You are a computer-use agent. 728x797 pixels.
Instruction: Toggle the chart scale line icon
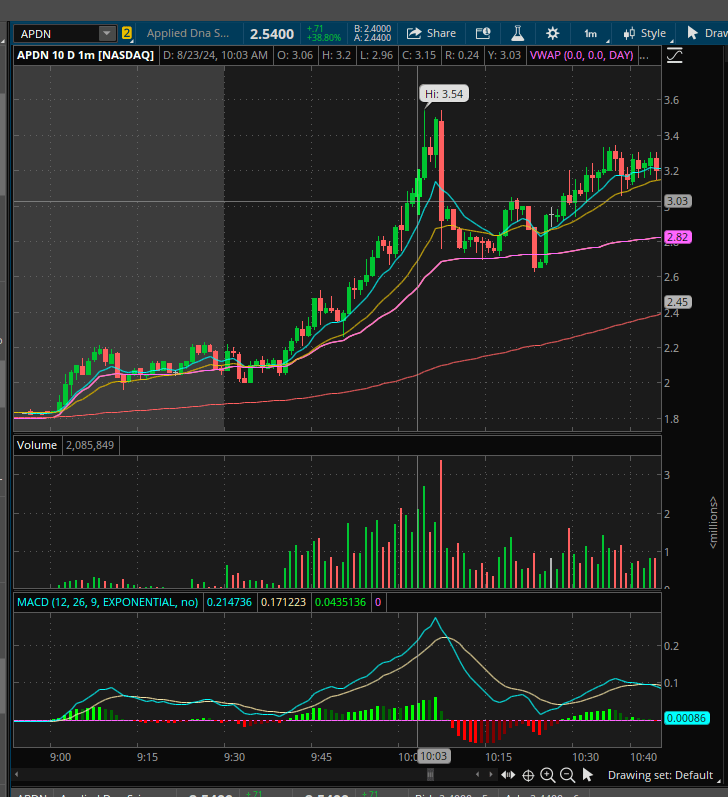(674, 55)
